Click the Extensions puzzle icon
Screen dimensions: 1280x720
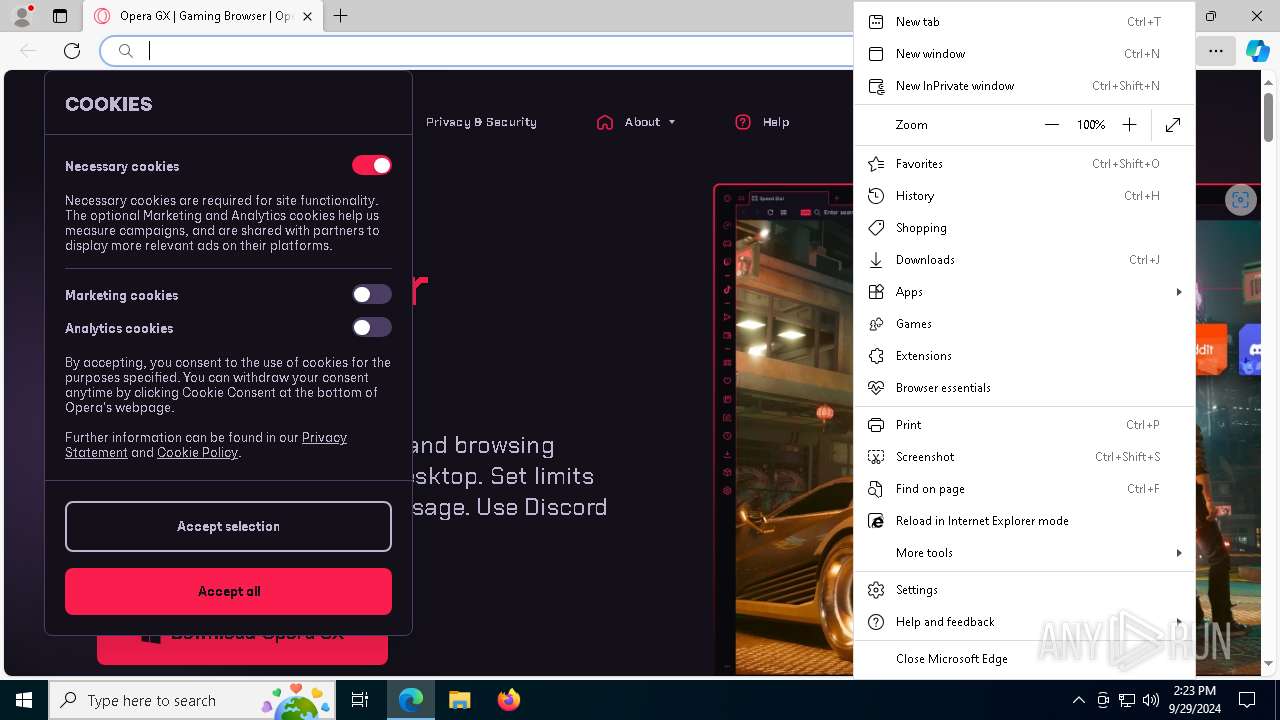click(x=876, y=356)
